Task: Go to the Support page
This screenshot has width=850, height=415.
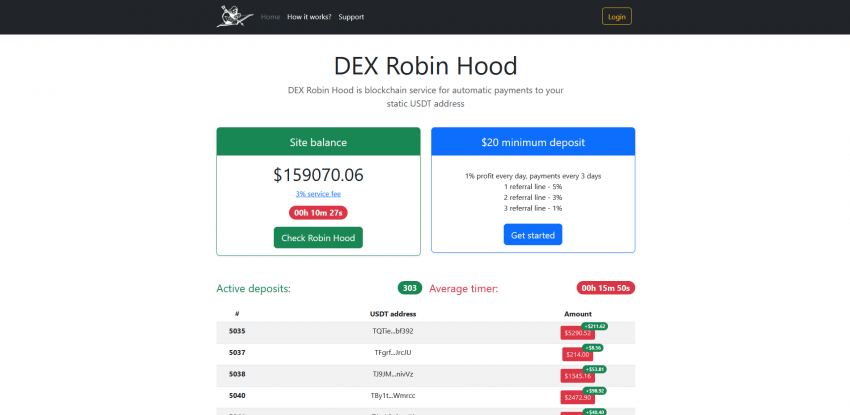Action: [x=351, y=17]
